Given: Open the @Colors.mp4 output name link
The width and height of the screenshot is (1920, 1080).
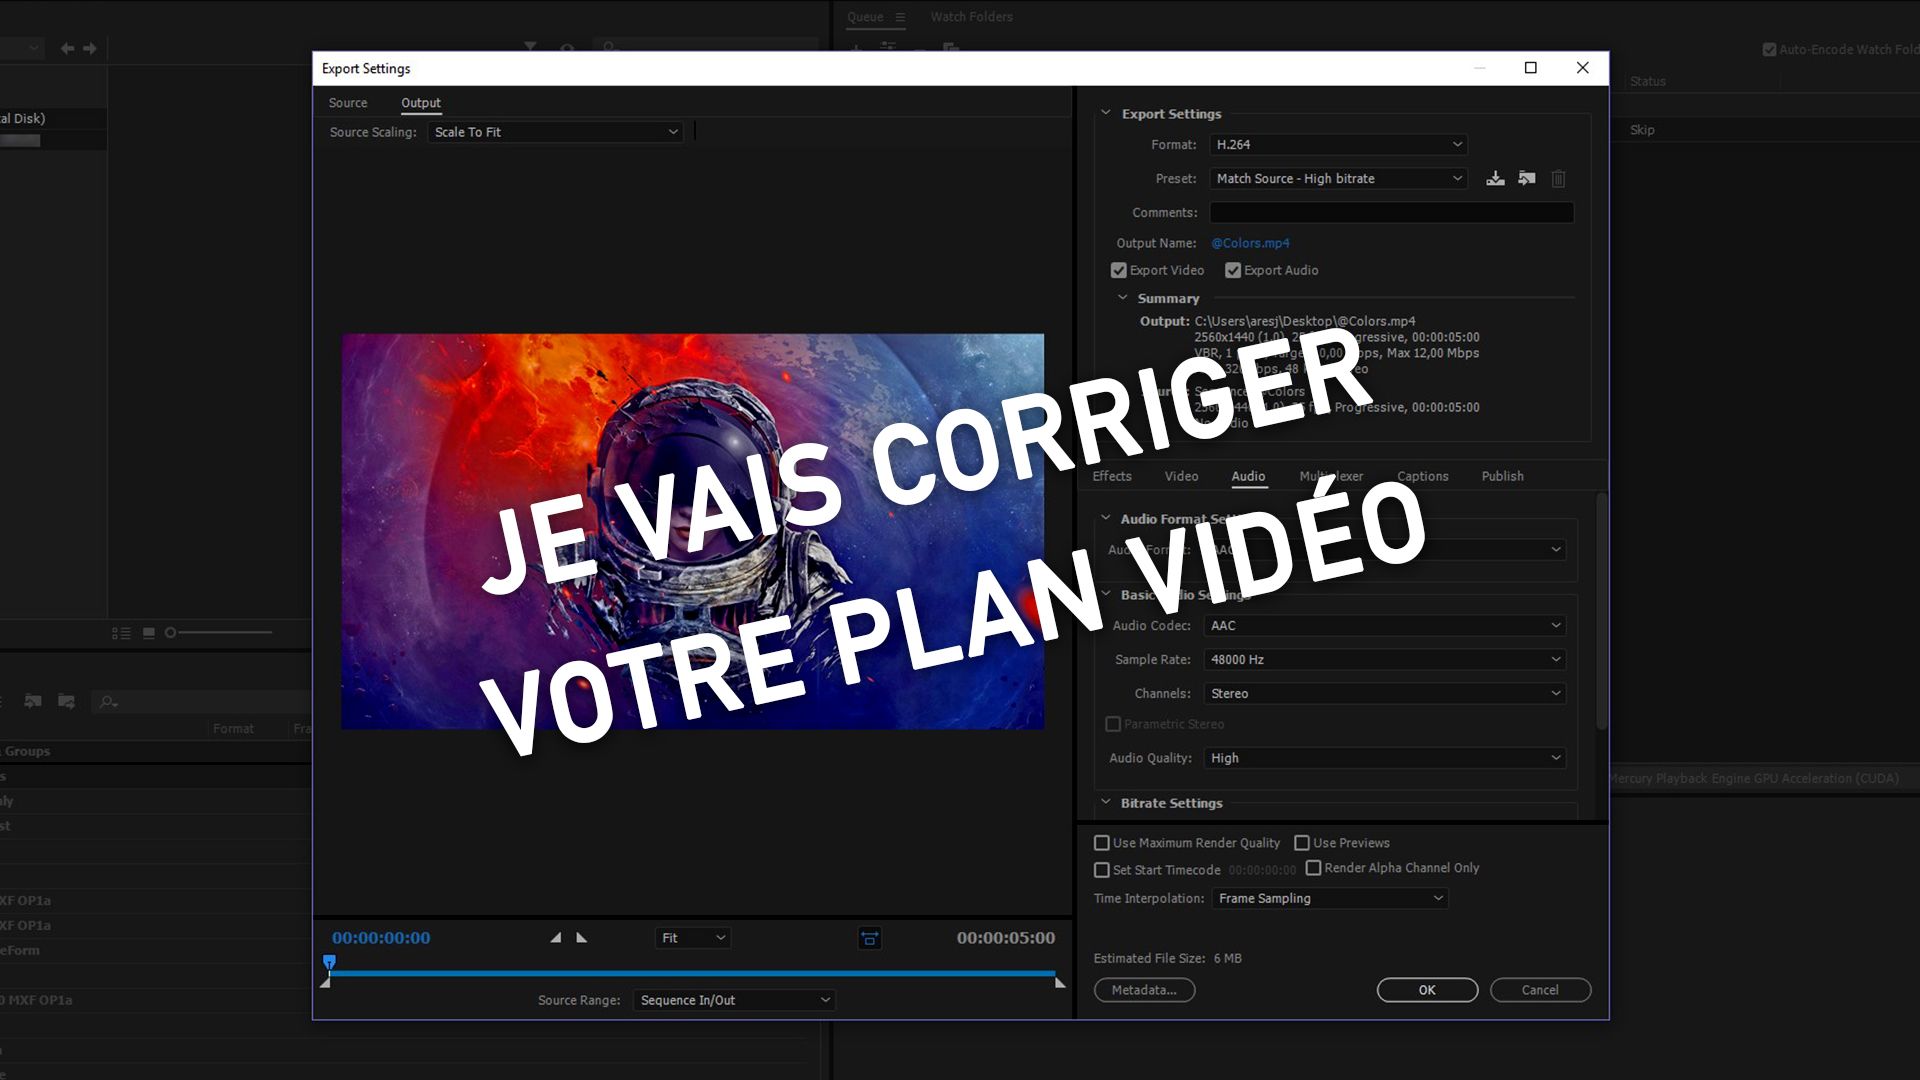Looking at the screenshot, I should pos(1250,243).
